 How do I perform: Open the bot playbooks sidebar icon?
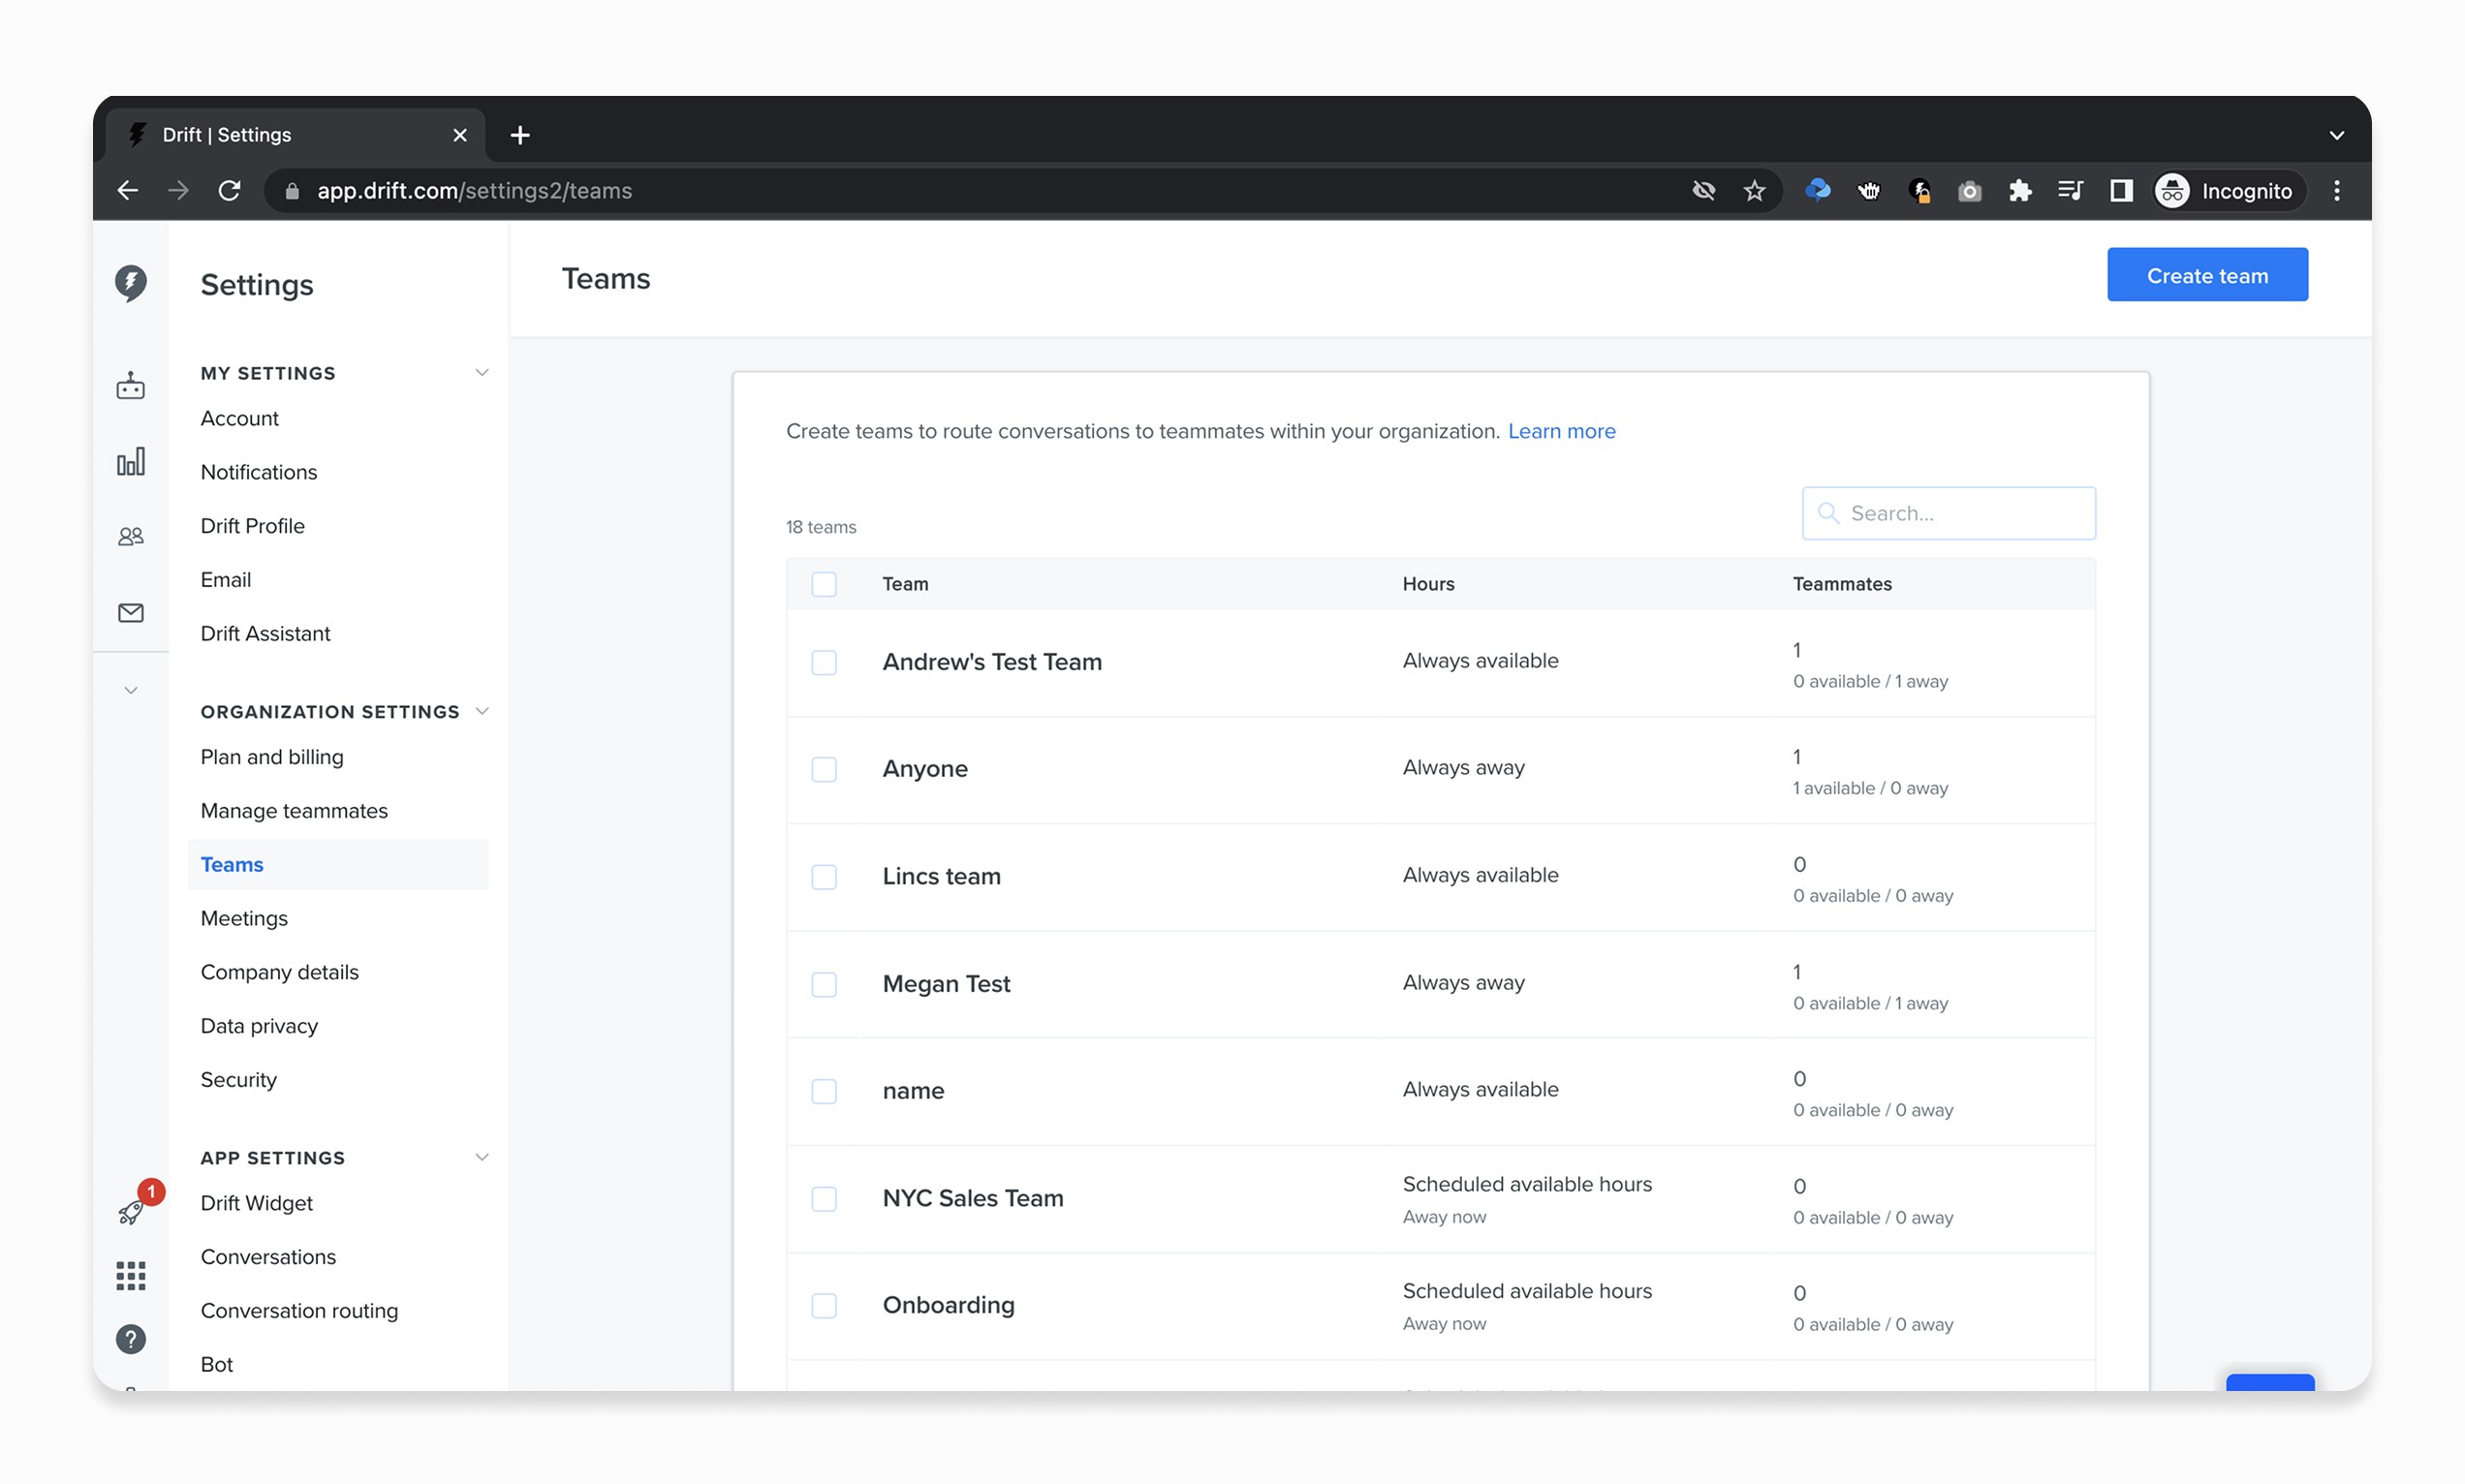130,386
